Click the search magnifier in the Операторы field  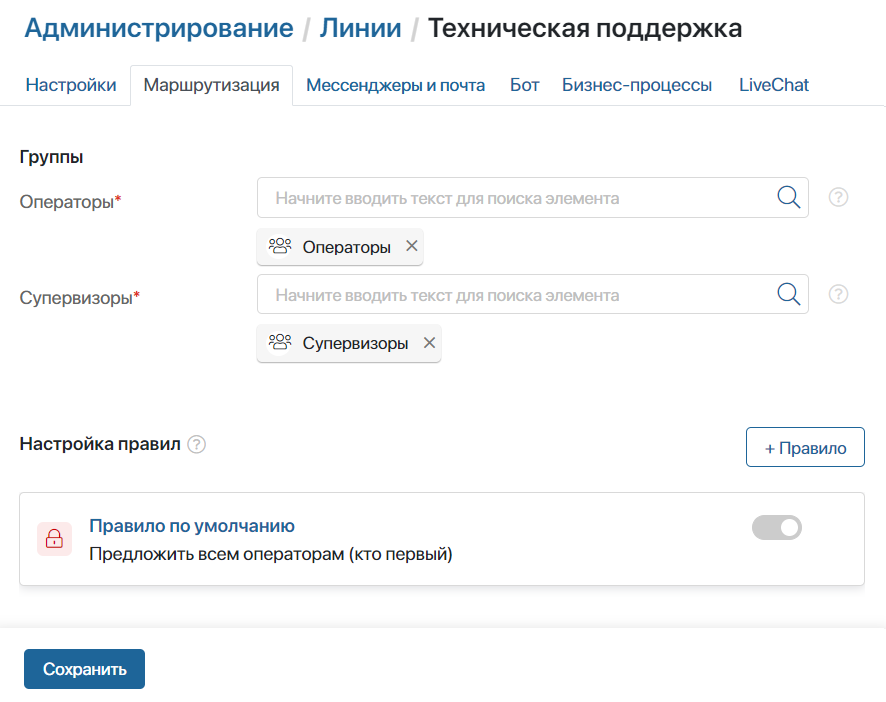pos(788,197)
